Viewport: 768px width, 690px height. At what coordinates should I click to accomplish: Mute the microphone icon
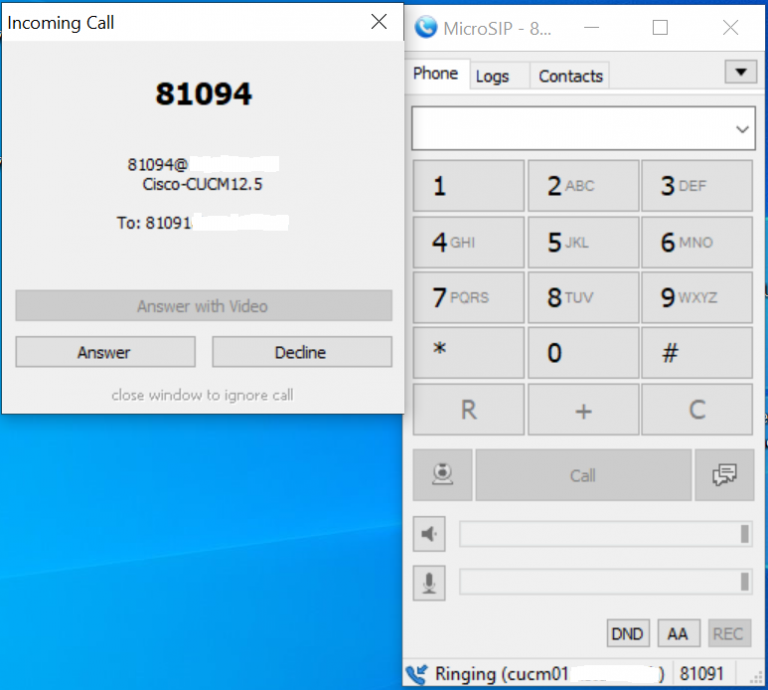point(429,582)
